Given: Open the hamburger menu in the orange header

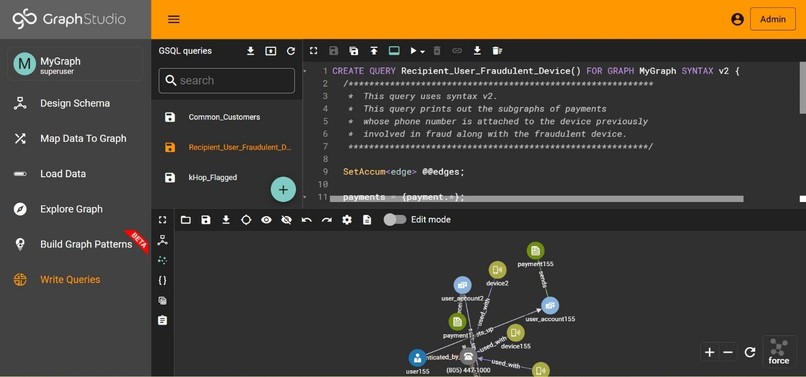Looking at the screenshot, I should [174, 20].
